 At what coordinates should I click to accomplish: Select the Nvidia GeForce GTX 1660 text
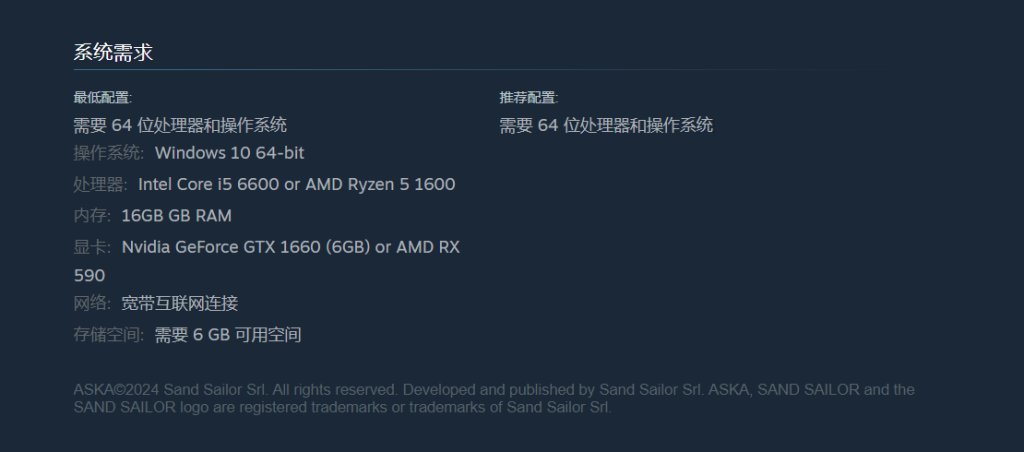(221, 248)
